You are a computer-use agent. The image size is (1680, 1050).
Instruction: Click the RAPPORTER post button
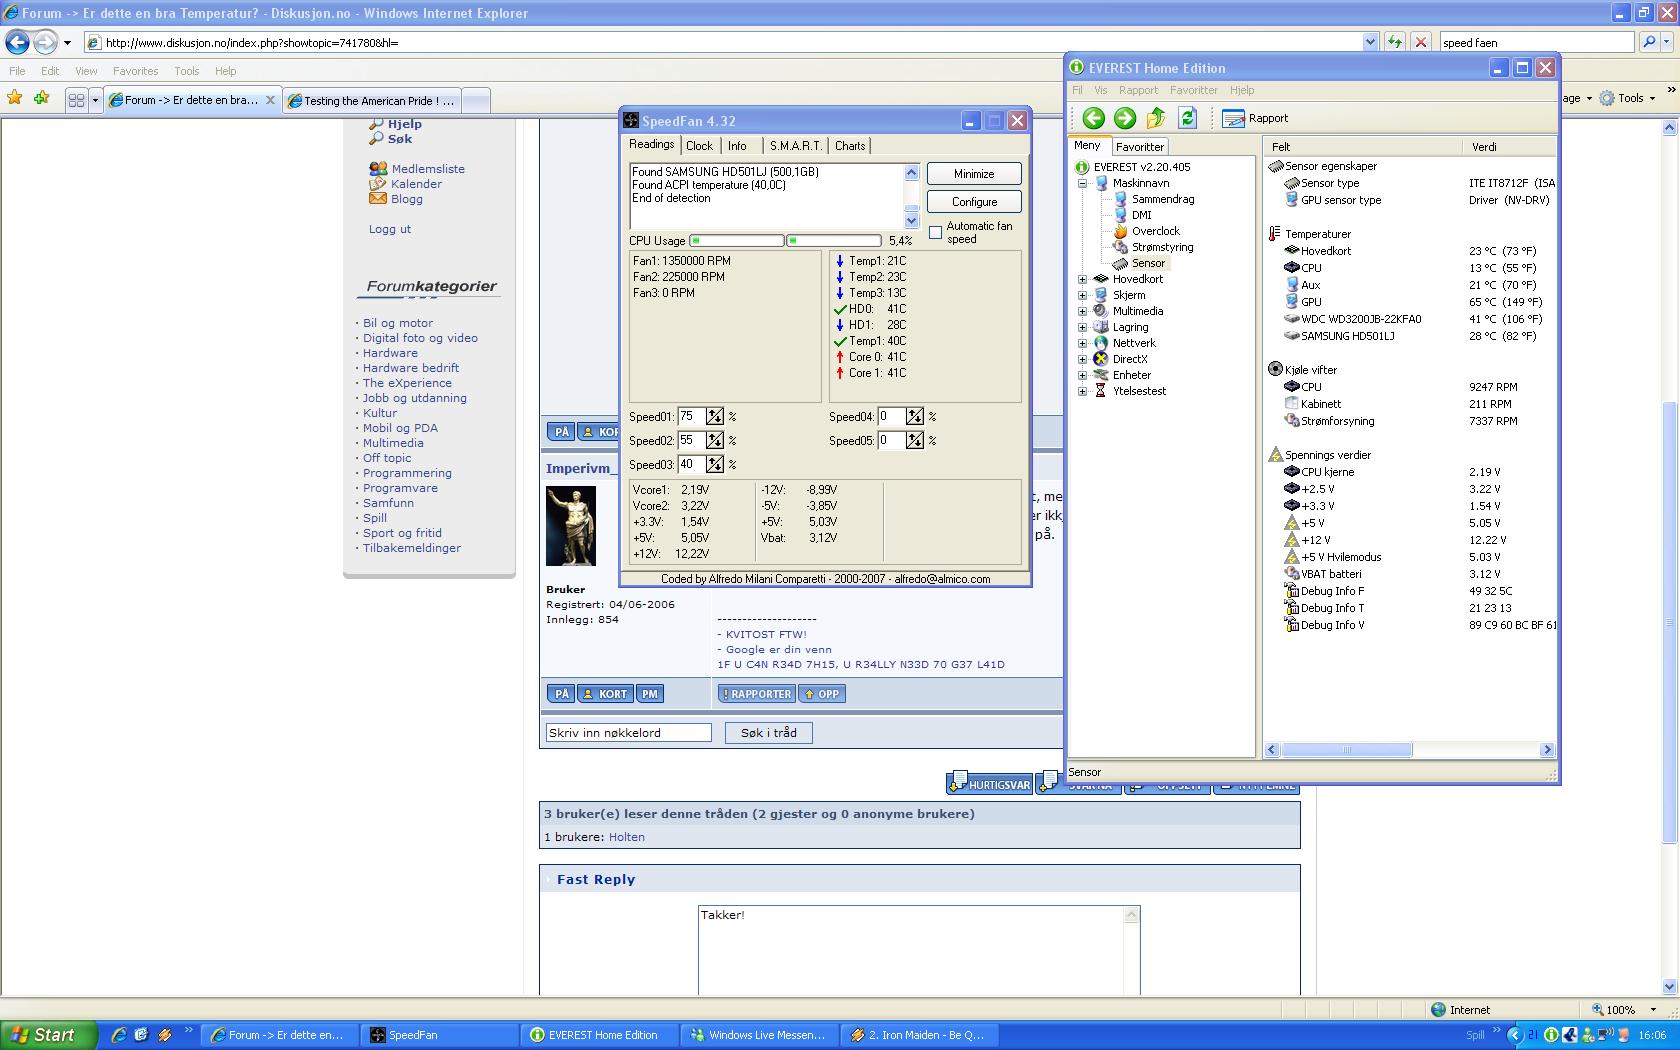pos(756,694)
